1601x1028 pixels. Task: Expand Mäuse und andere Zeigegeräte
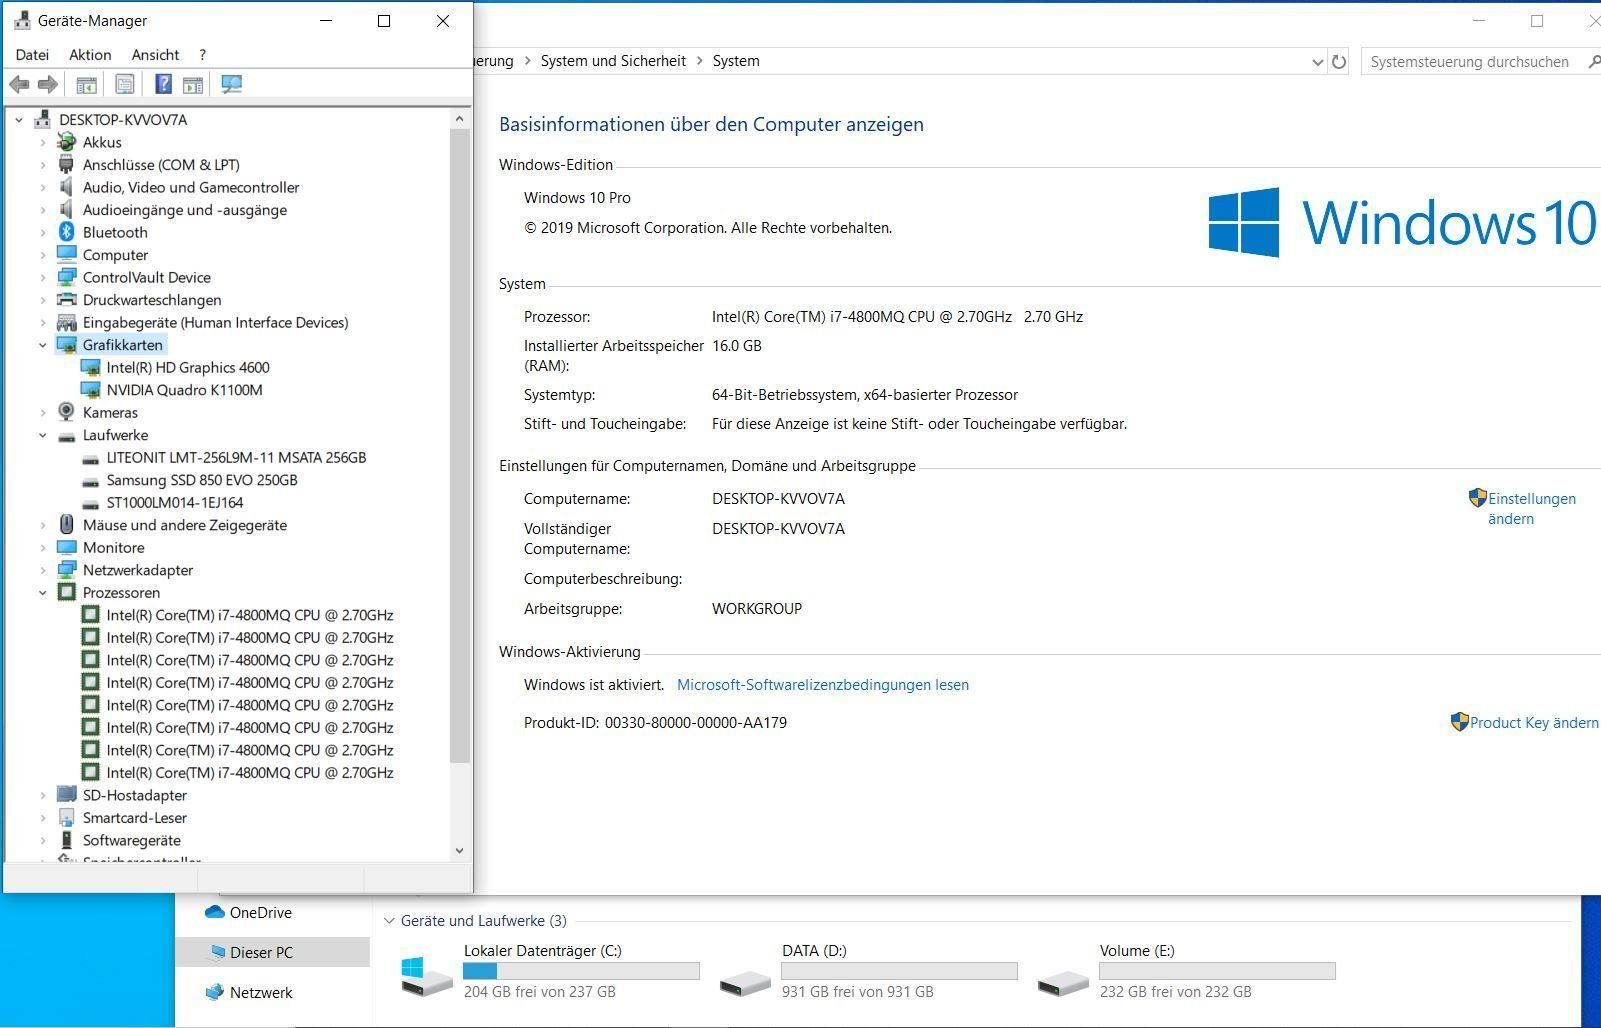(43, 525)
